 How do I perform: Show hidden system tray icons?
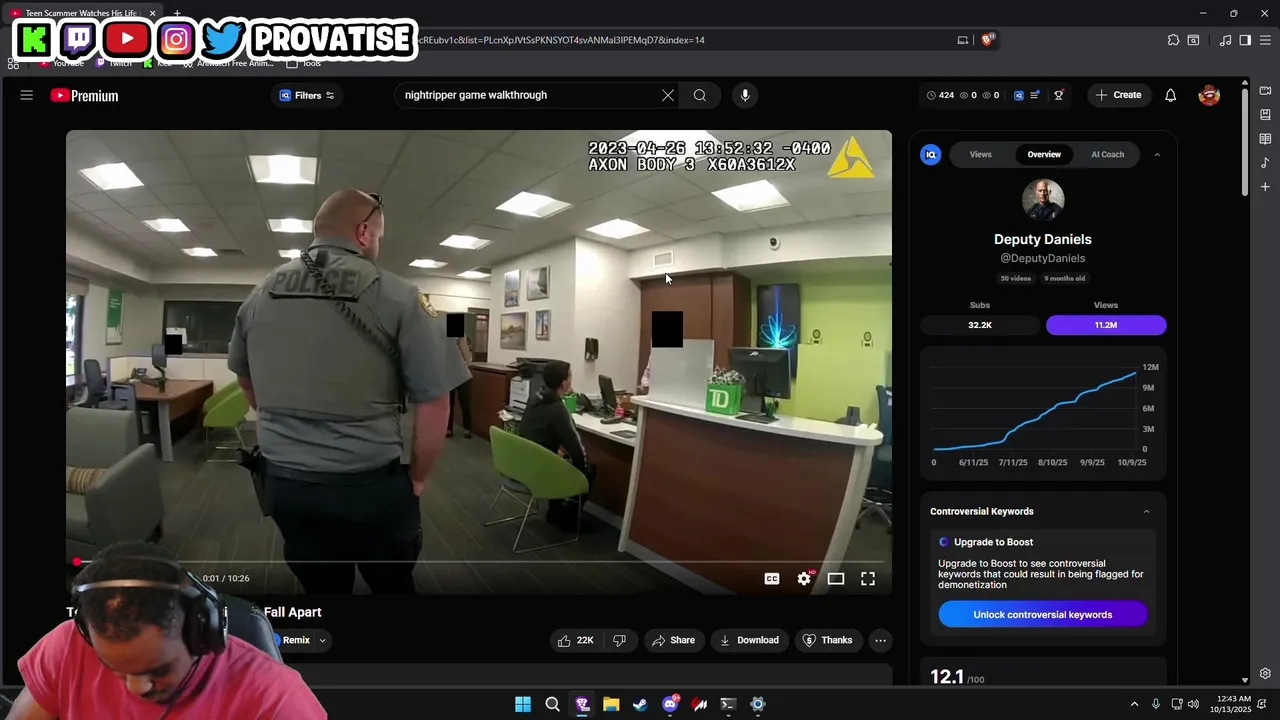pyautogui.click(x=1134, y=704)
